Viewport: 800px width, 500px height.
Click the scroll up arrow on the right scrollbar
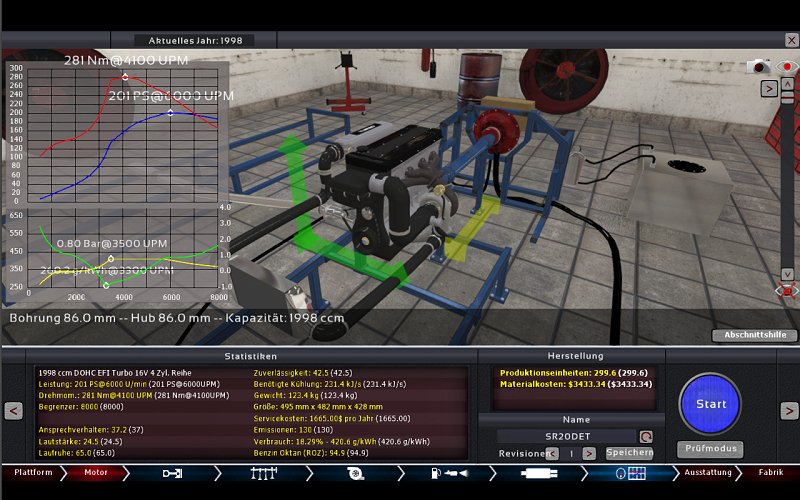pyautogui.click(x=787, y=84)
